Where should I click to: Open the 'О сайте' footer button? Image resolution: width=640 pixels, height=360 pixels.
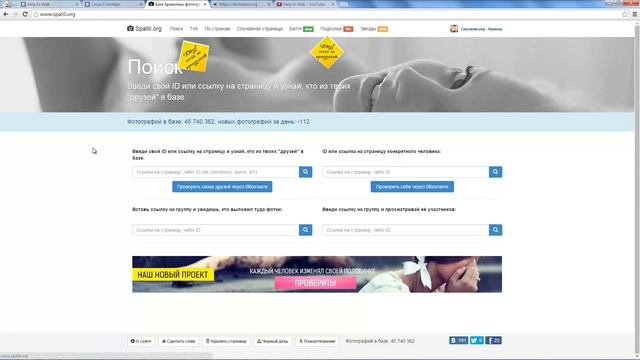click(x=141, y=341)
